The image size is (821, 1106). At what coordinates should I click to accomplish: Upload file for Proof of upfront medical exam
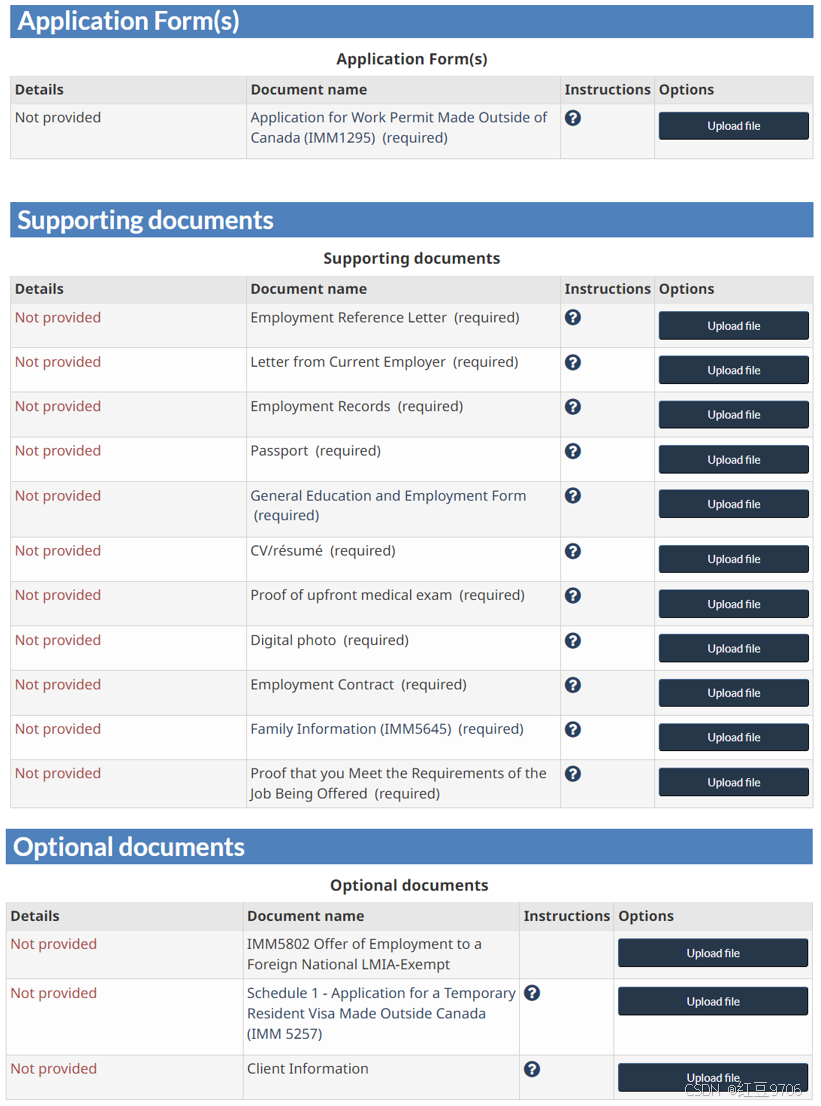pyautogui.click(x=734, y=604)
